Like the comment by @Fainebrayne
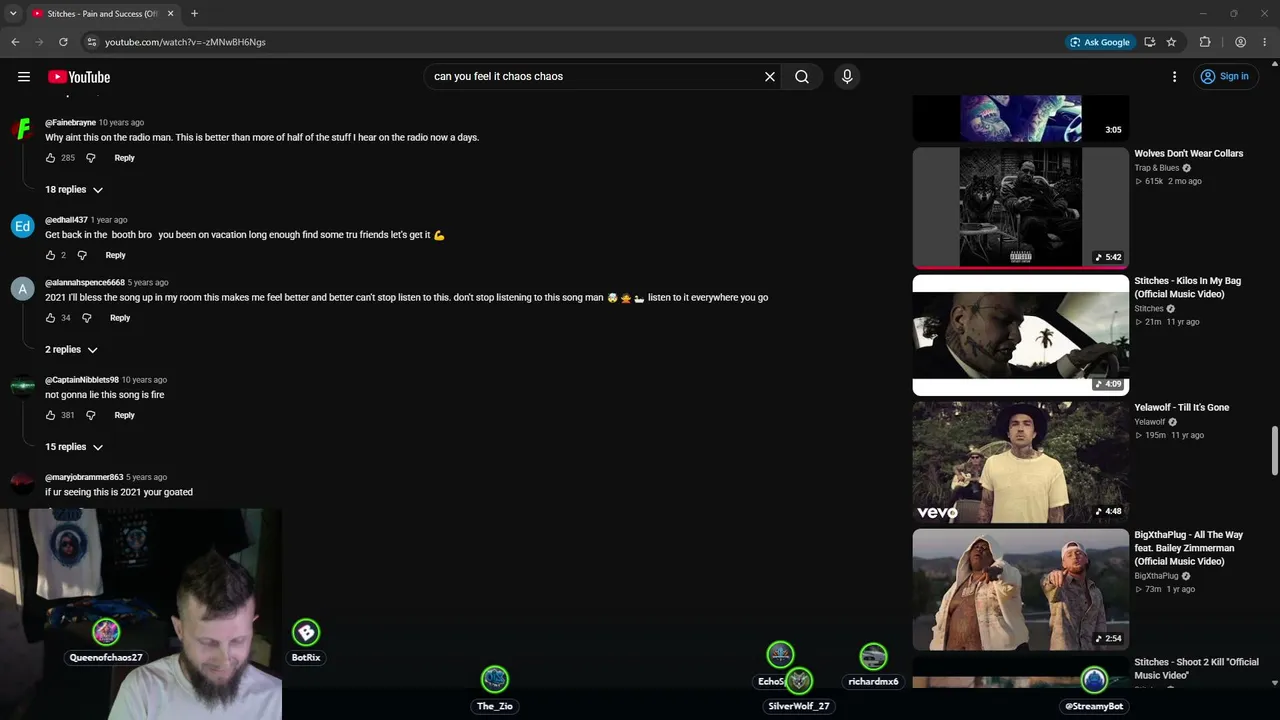This screenshot has height=720, width=1280. tap(50, 158)
